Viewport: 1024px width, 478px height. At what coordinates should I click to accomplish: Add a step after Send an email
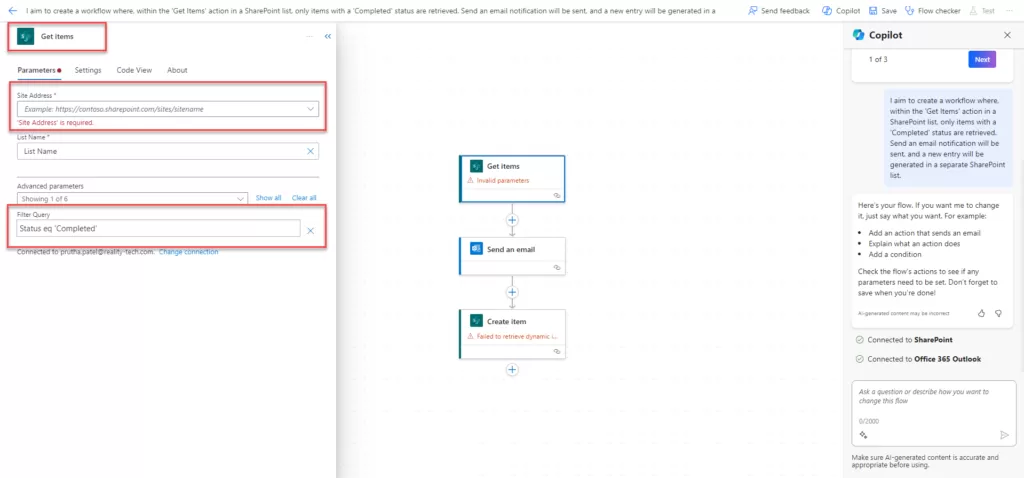(x=513, y=292)
